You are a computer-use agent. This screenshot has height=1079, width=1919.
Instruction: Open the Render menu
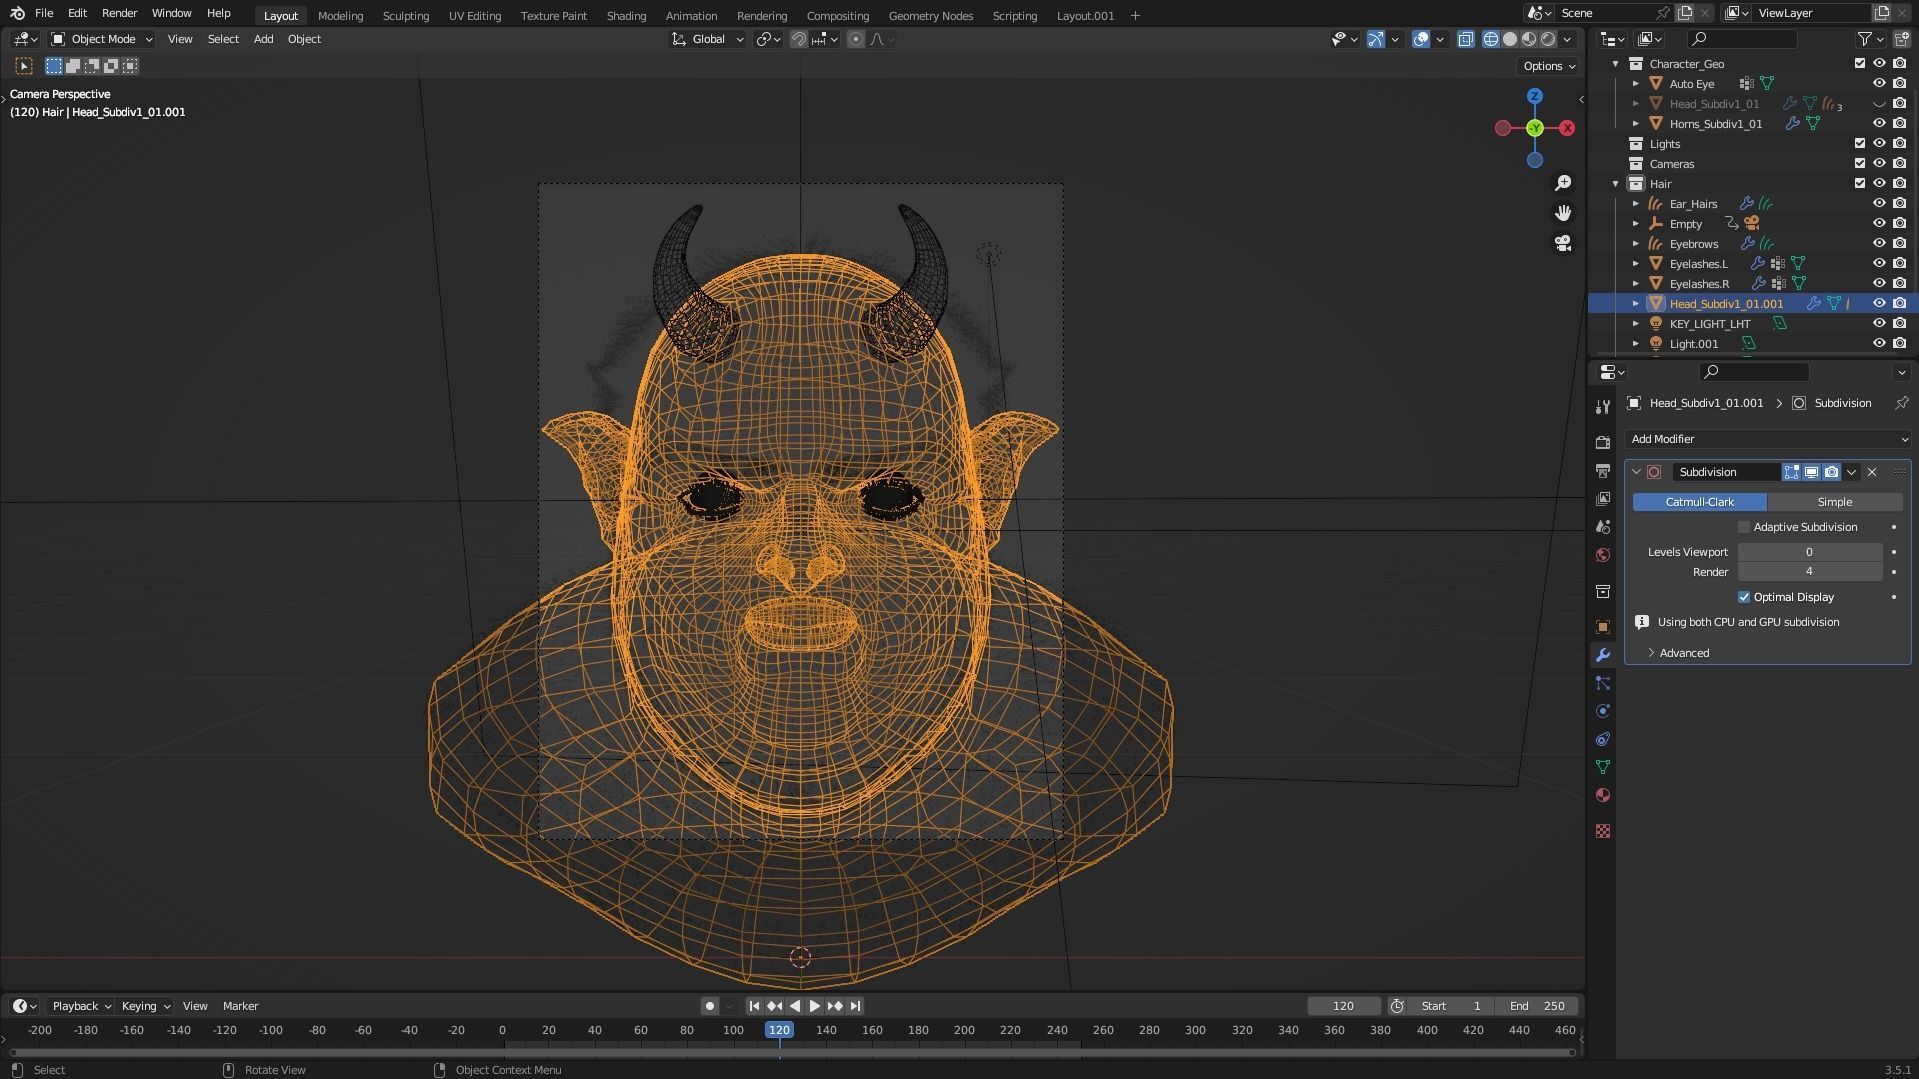point(119,13)
